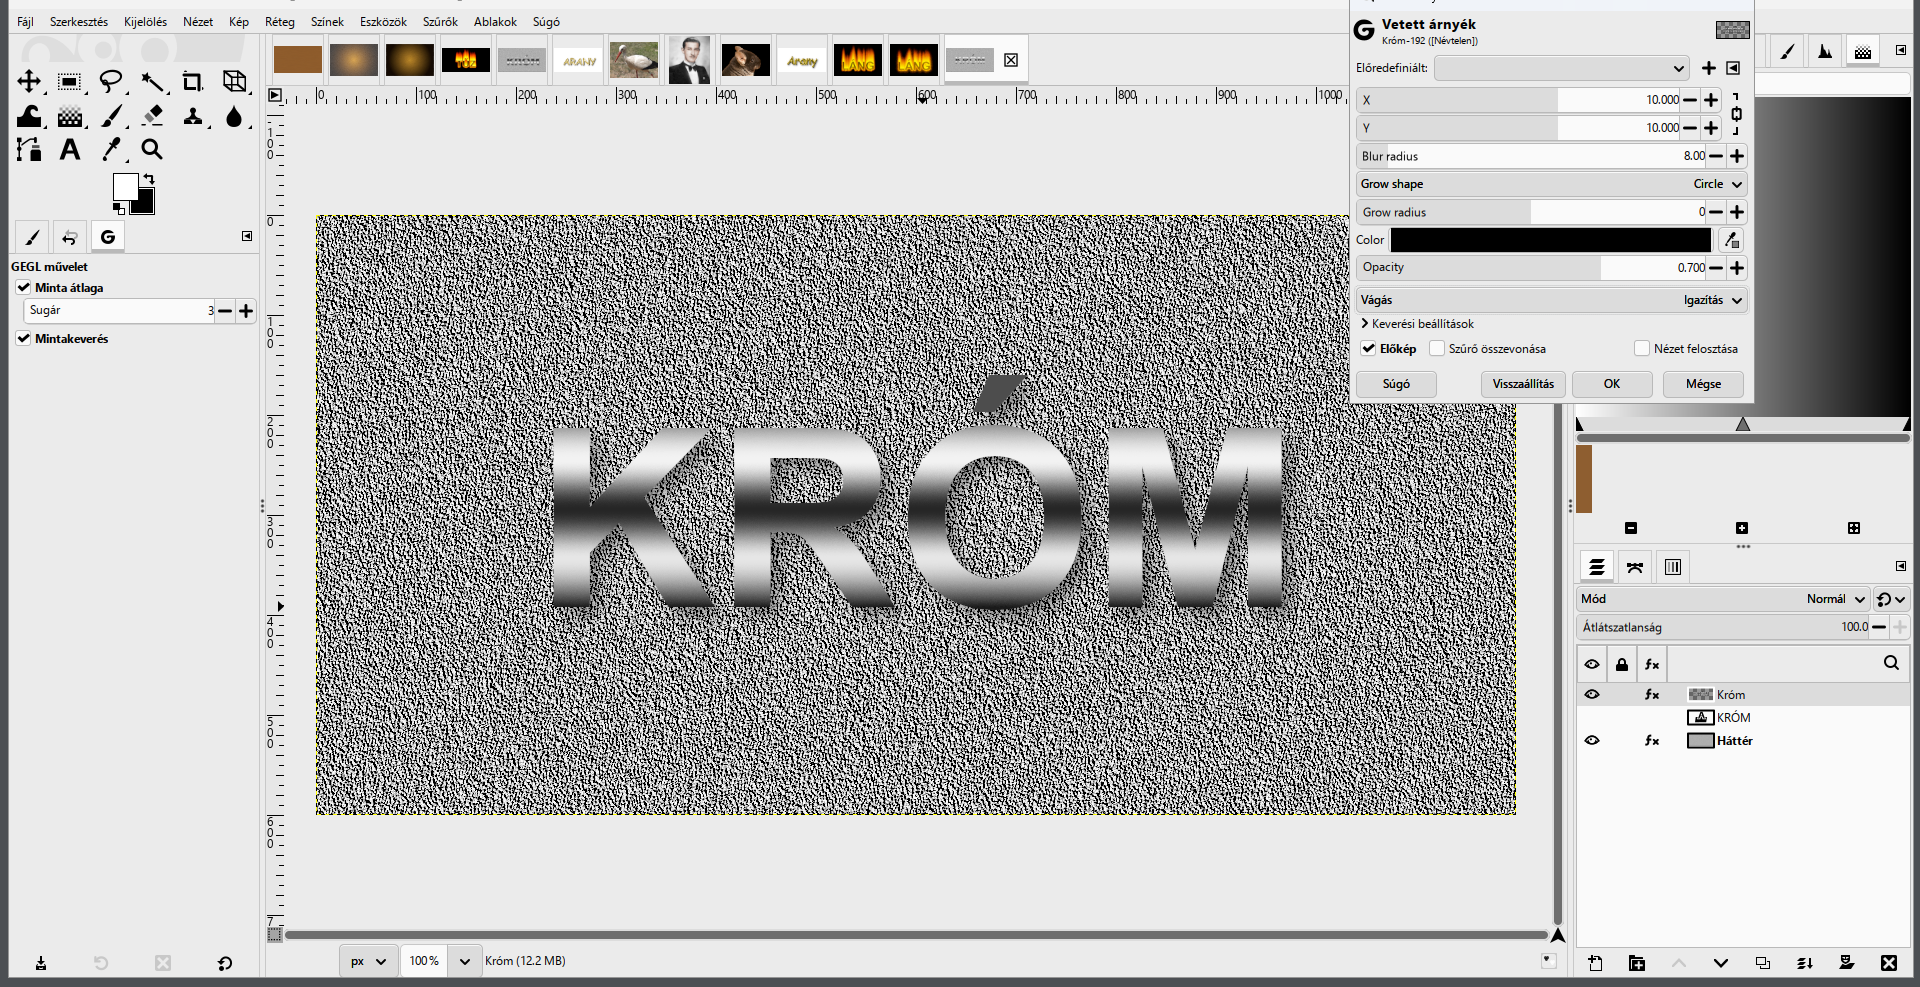Select the Crop tool
1920x987 pixels.
coord(193,82)
